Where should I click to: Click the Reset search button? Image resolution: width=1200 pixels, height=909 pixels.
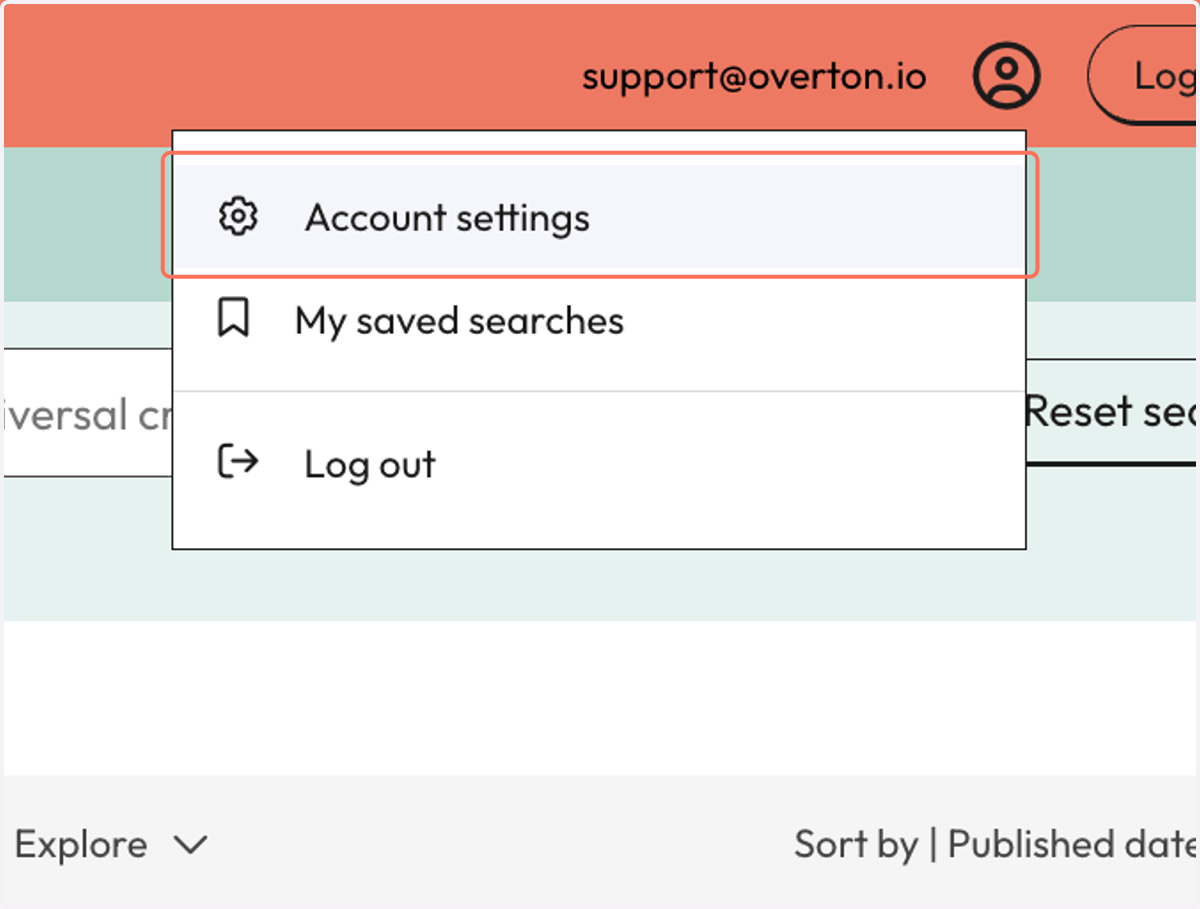point(1113,412)
